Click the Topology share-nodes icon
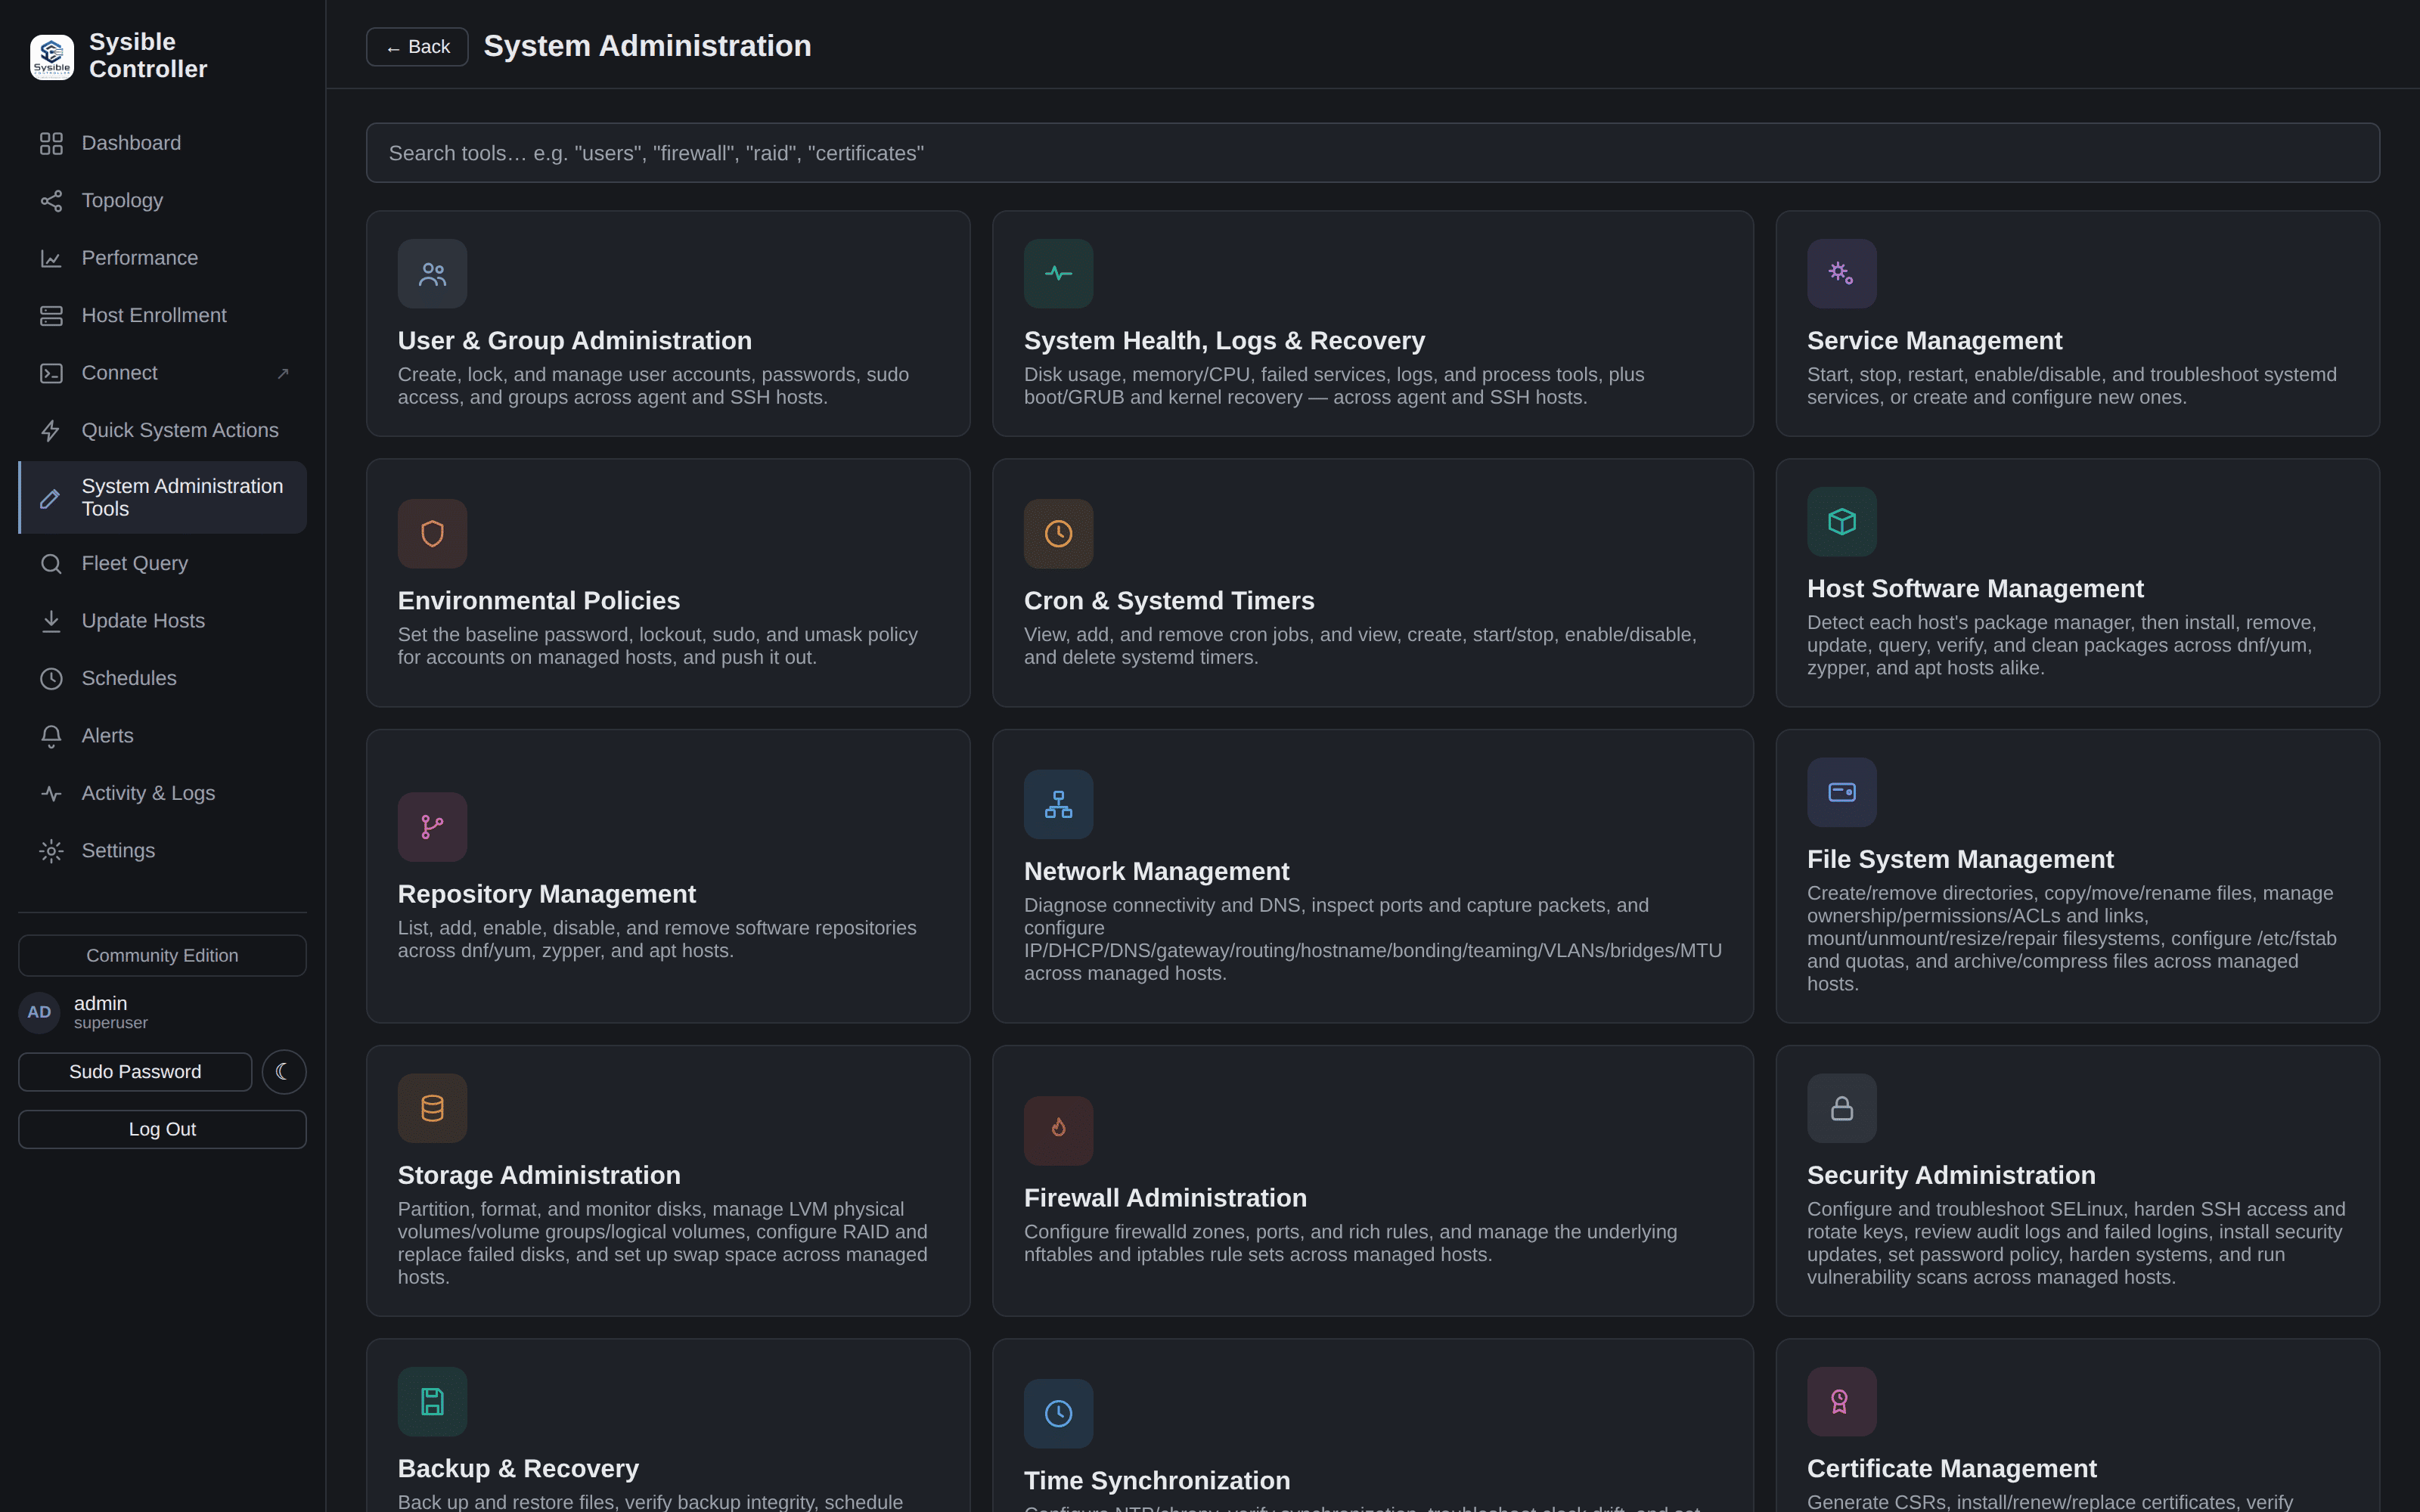Screen dimensions: 2420x1512 (51, 201)
